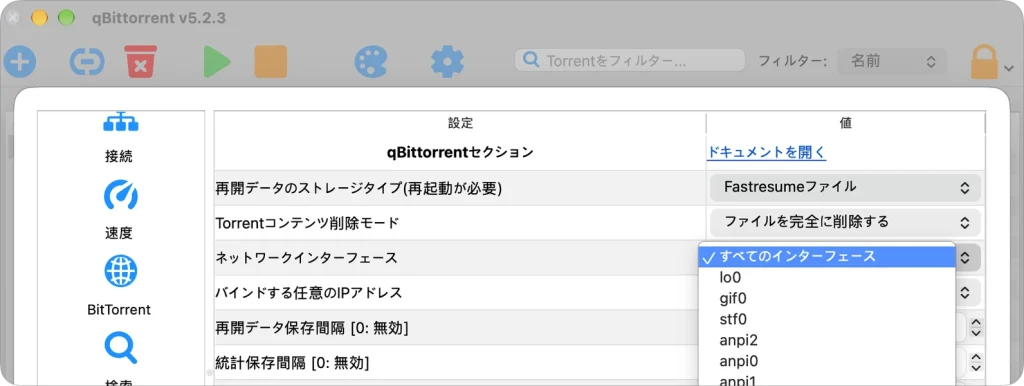The height and width of the screenshot is (386, 1024).
Task: Open the ファイルを完全に削除する dropdown
Action: (x=845, y=222)
